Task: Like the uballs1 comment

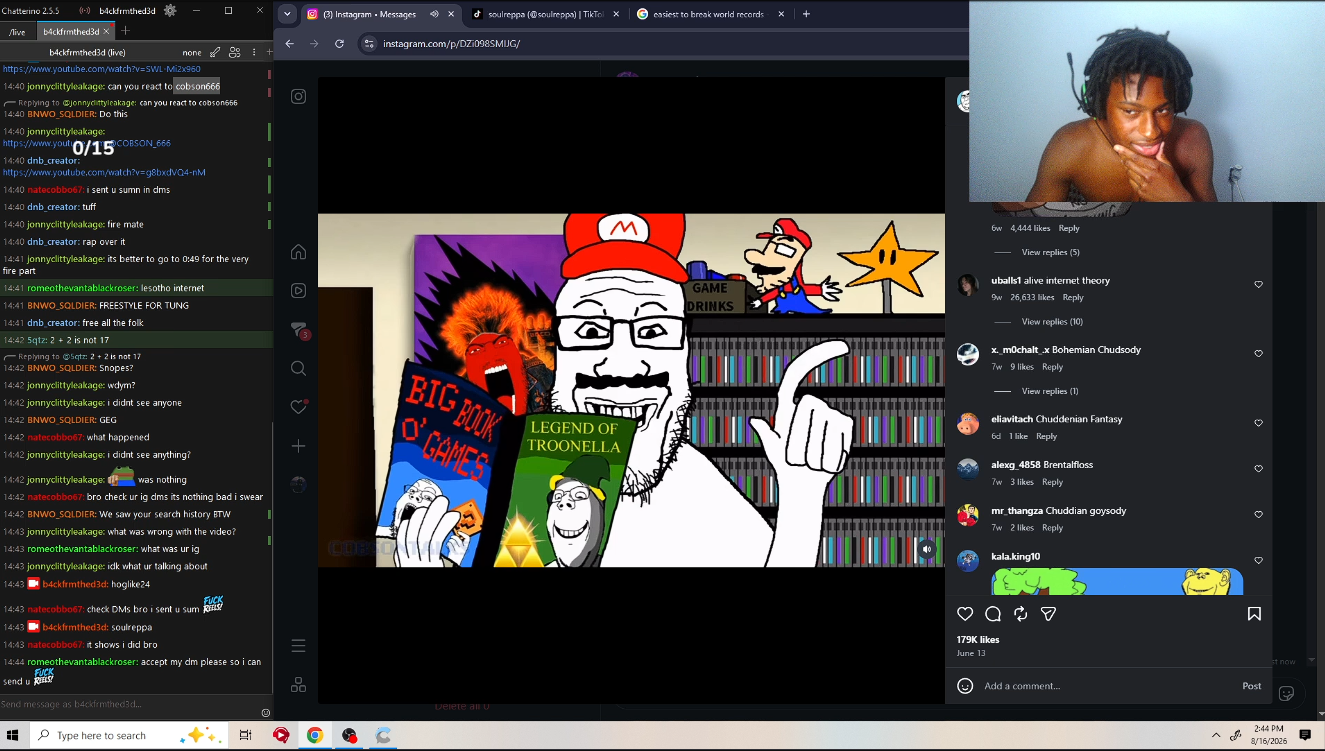Action: tap(1258, 285)
